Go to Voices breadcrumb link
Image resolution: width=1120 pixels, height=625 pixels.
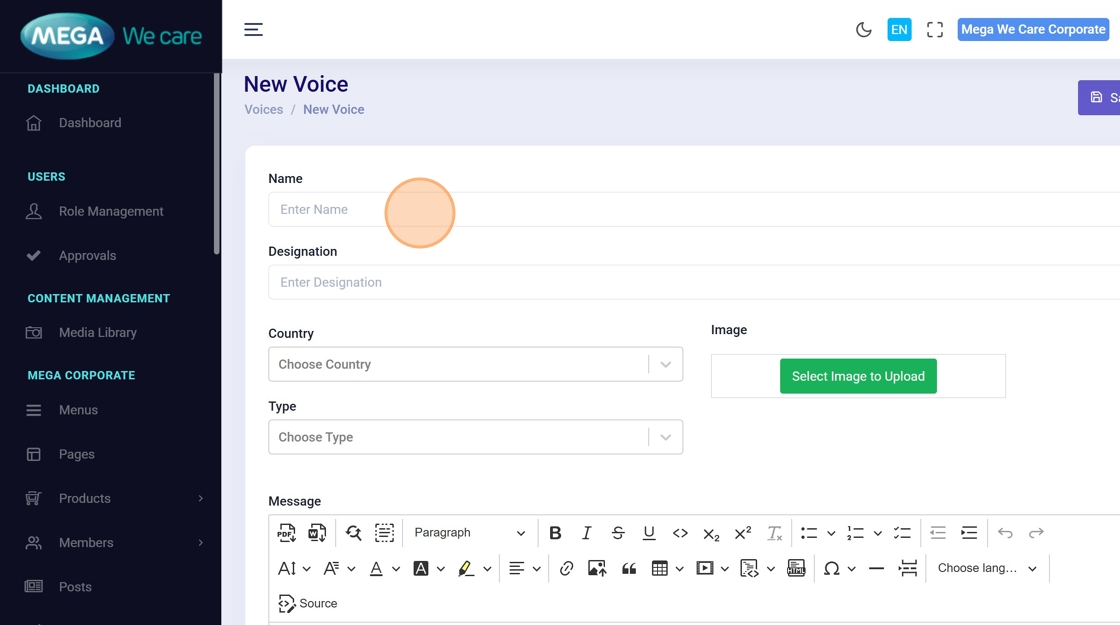tap(263, 109)
